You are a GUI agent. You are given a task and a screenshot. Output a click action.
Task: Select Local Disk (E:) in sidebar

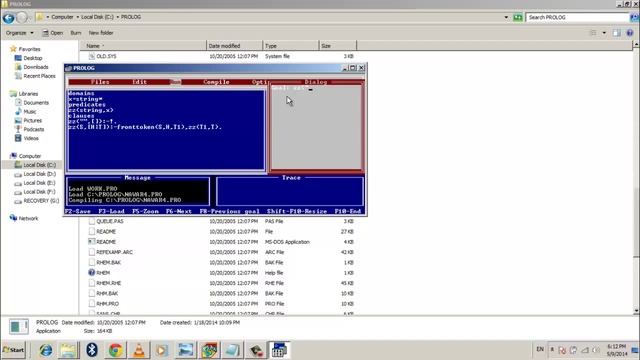point(39,183)
